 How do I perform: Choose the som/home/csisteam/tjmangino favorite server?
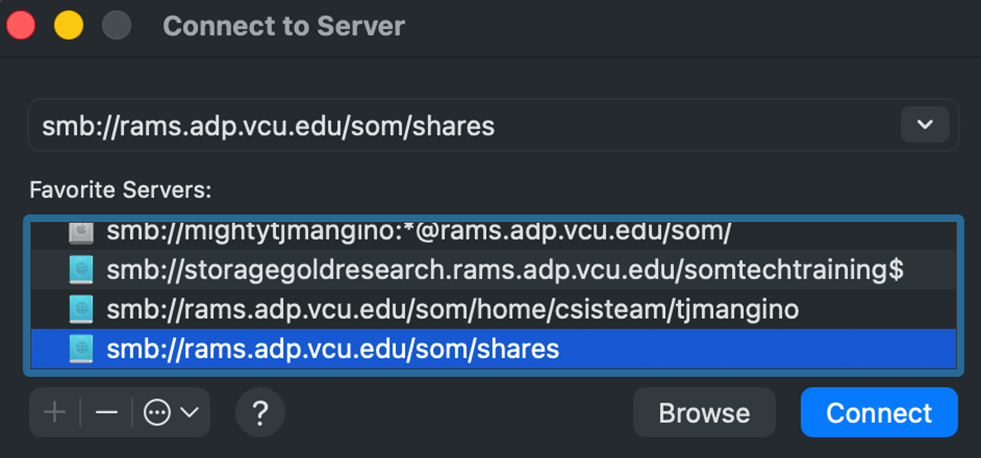(x=452, y=309)
